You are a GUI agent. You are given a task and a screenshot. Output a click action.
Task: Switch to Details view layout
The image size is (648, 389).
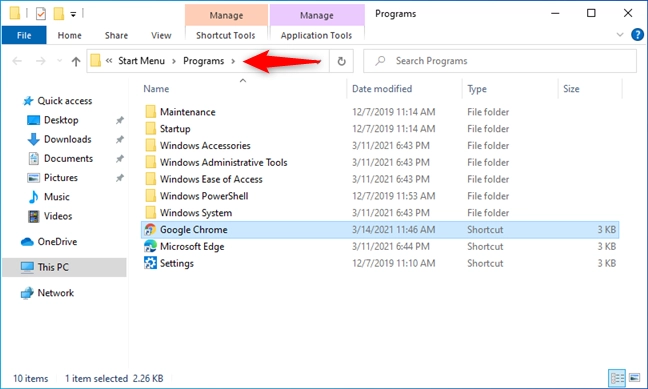tap(617, 378)
